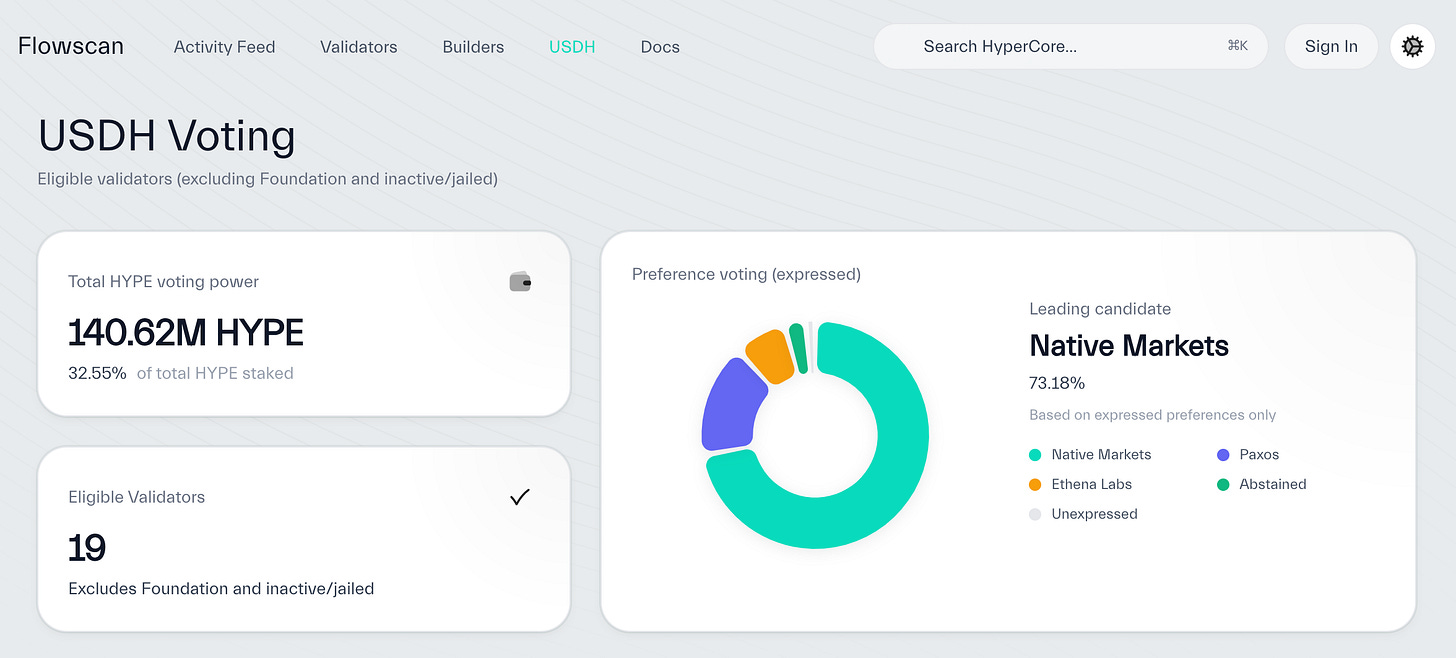
Task: Click the Native Markets leading candidate heading
Action: (1129, 346)
